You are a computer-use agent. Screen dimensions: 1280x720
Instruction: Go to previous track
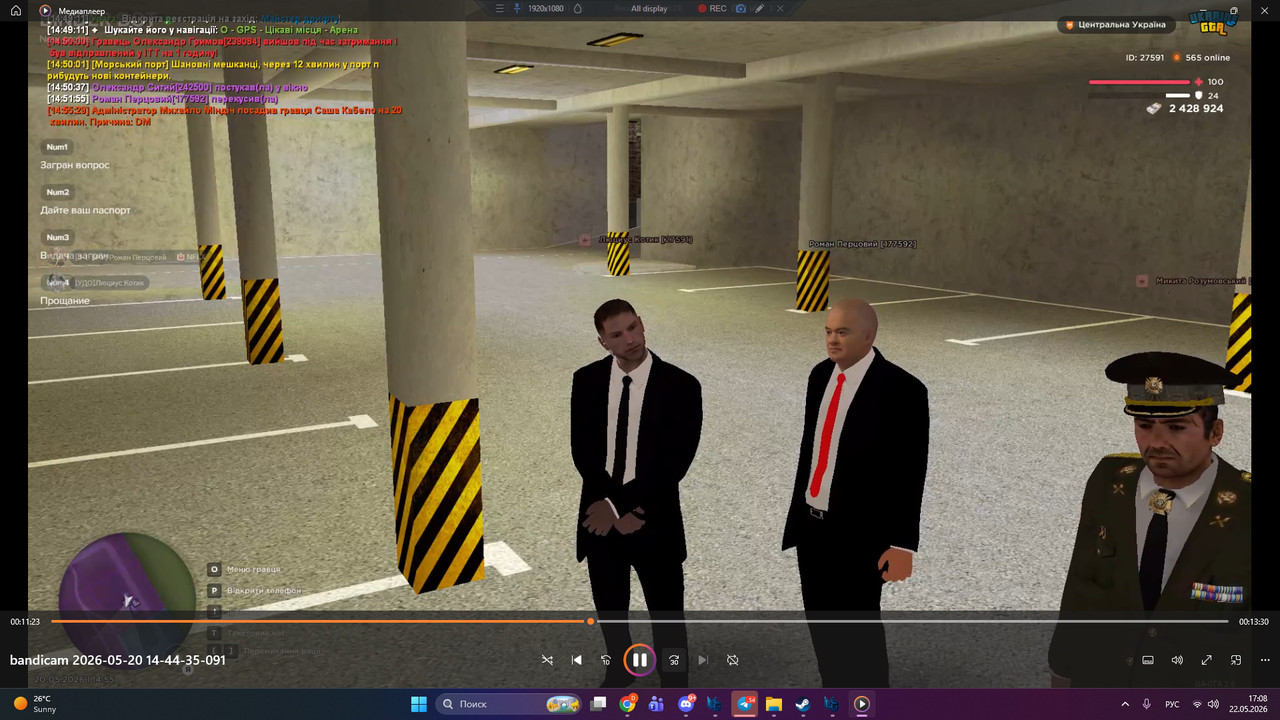[576, 660]
